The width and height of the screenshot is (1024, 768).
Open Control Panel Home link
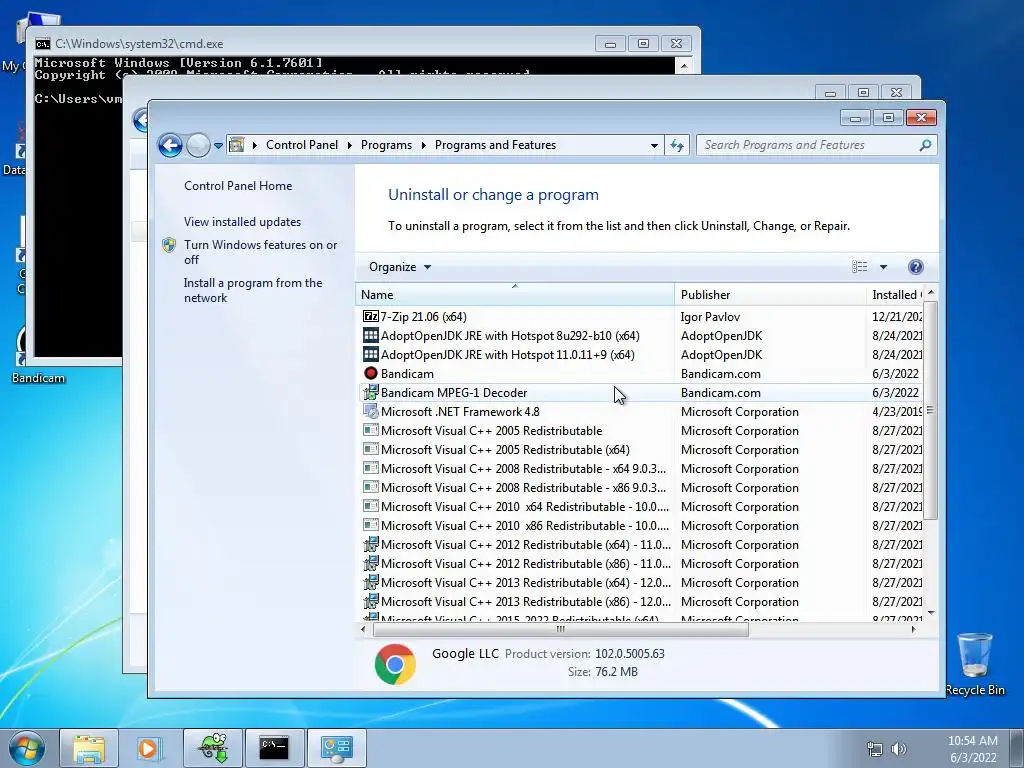[x=238, y=186]
